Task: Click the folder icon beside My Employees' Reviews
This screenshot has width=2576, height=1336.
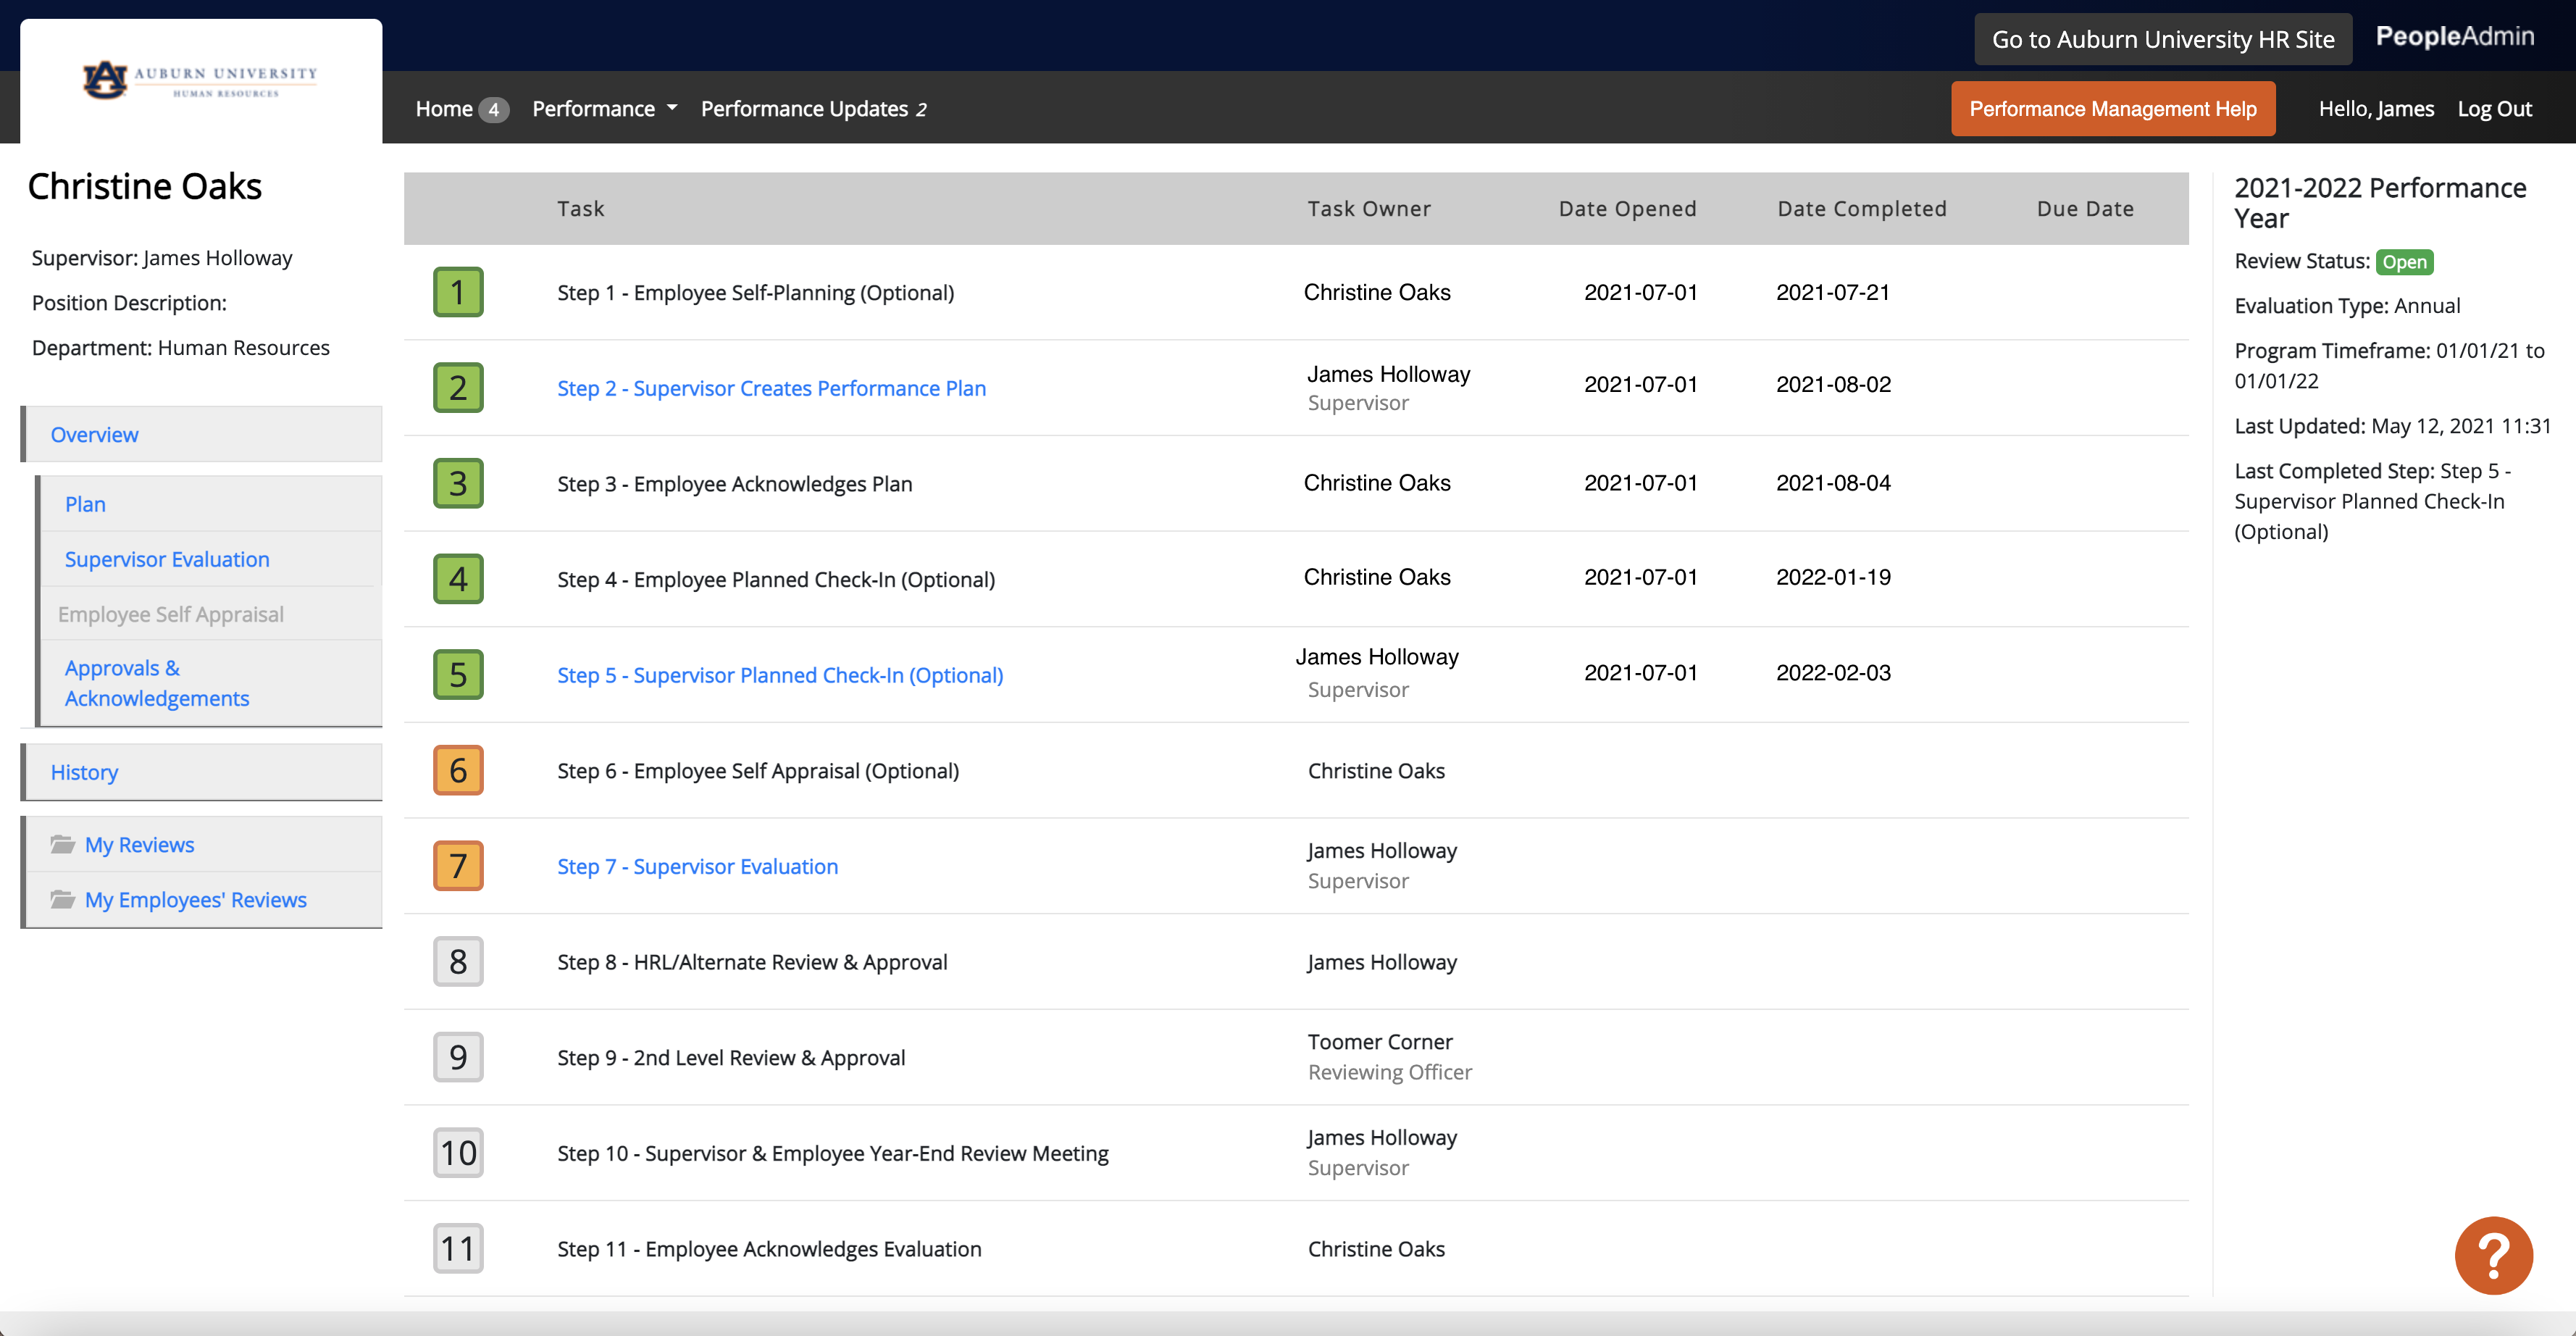Action: (63, 899)
